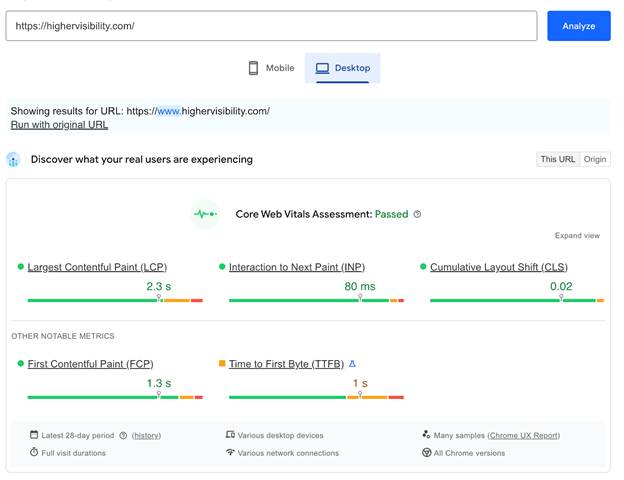Switch to the Mobile tab
624x480 pixels.
pyautogui.click(x=271, y=68)
